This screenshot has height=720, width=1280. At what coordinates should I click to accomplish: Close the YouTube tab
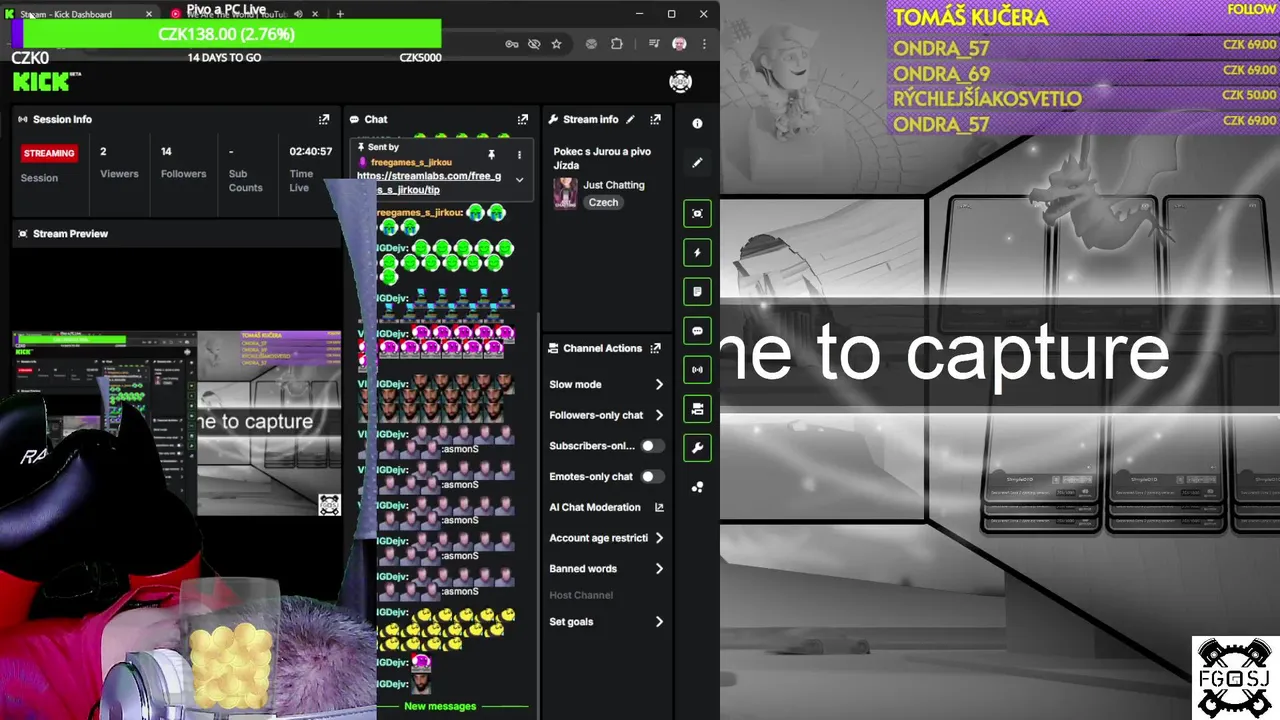click(315, 14)
